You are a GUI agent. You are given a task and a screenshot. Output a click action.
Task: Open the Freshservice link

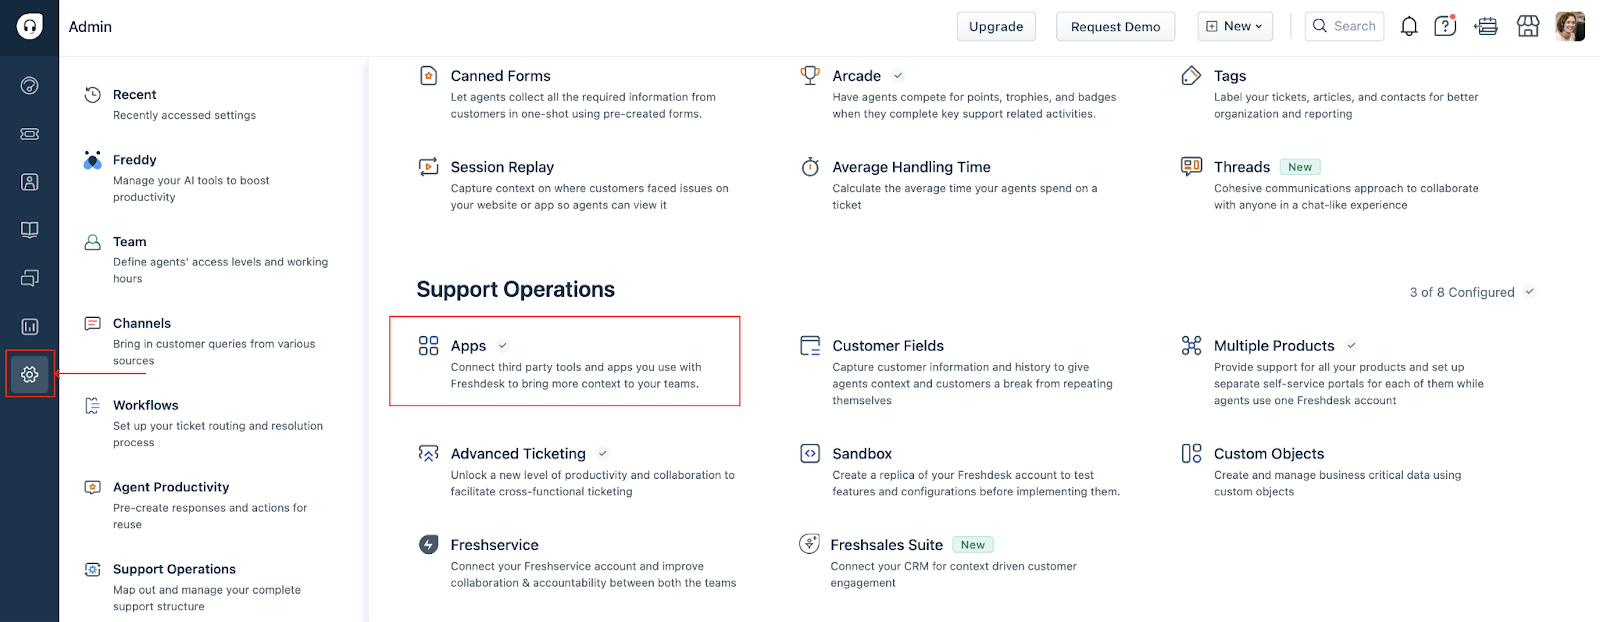pos(495,545)
